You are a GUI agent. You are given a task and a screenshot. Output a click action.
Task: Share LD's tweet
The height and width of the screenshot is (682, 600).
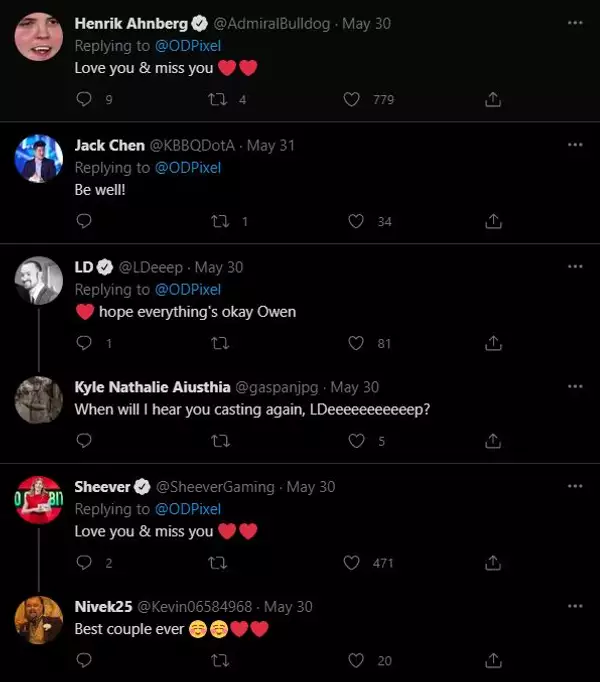(492, 343)
